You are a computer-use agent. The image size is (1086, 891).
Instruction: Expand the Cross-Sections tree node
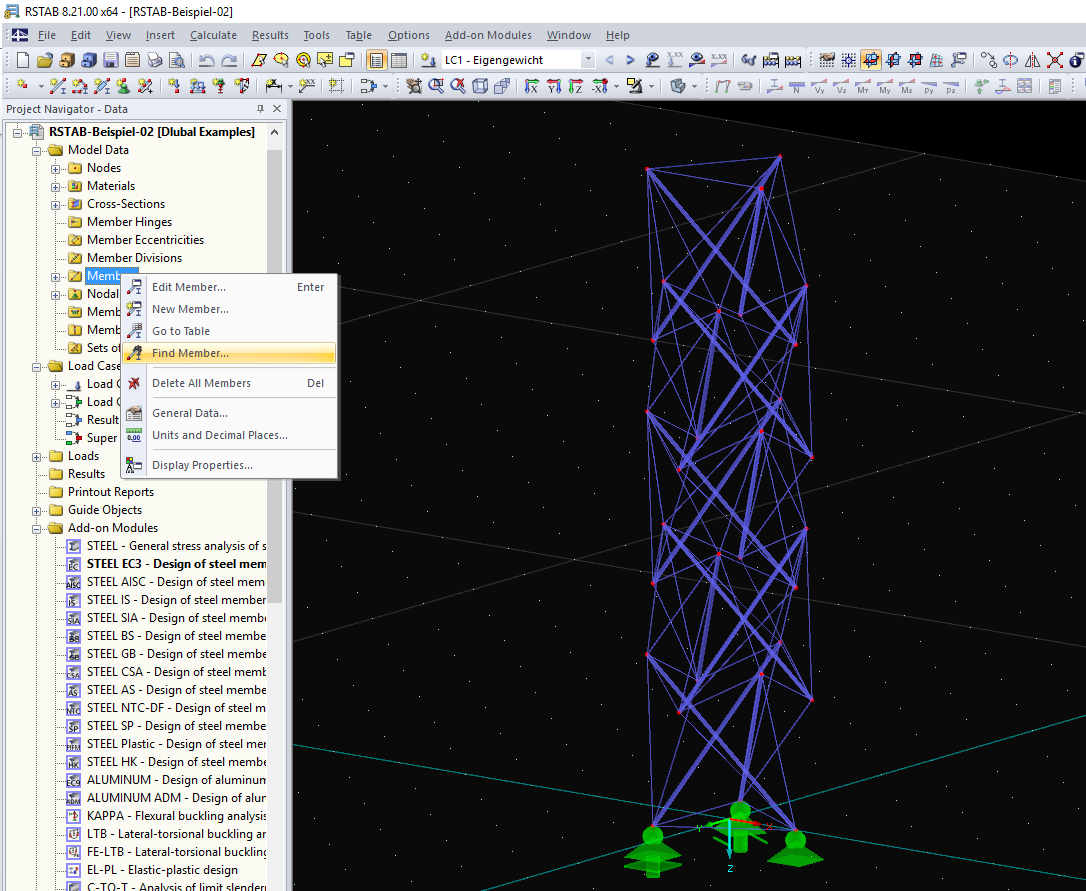click(x=57, y=204)
